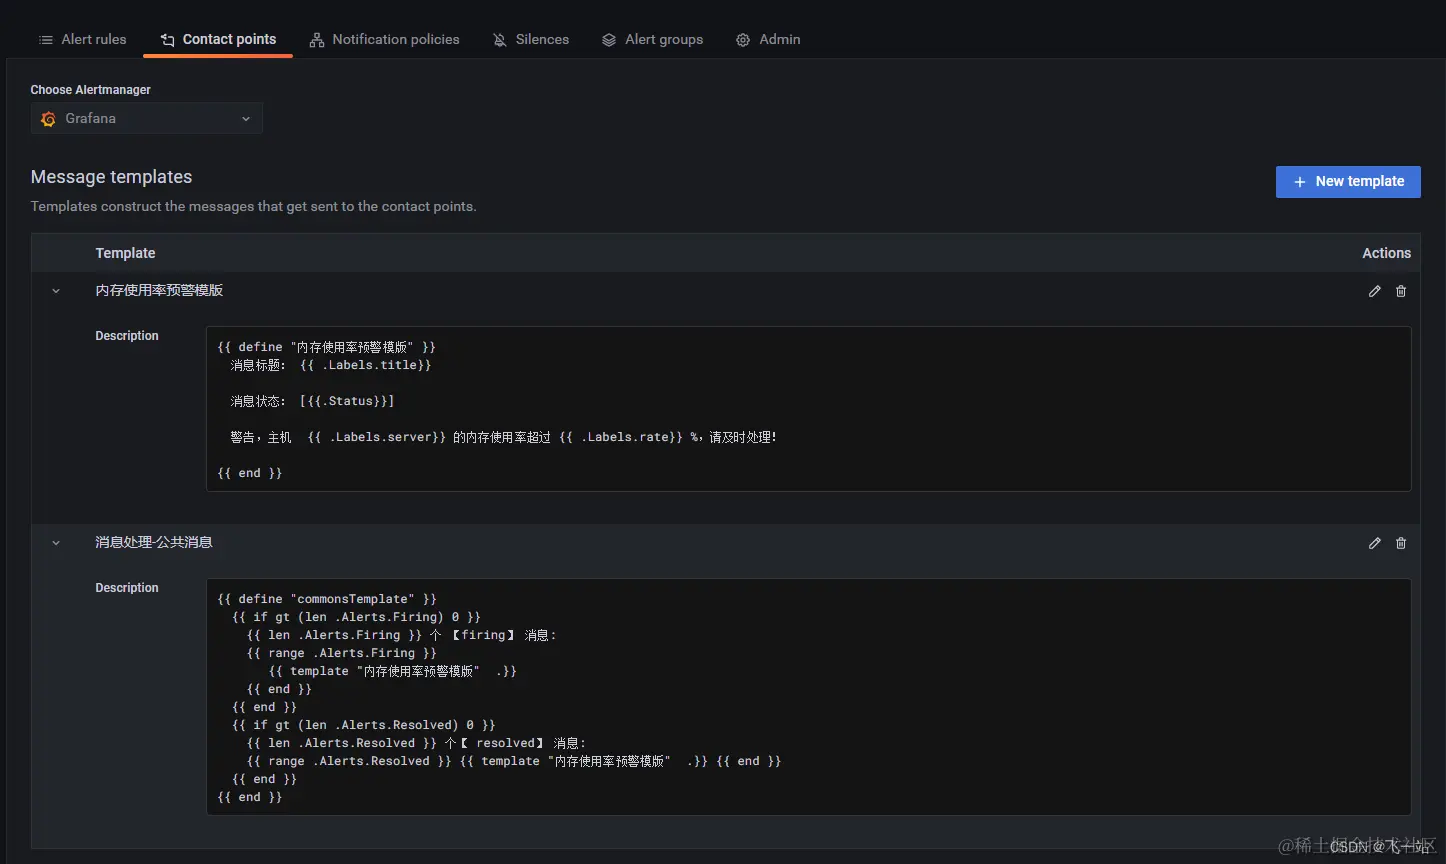Image resolution: width=1446 pixels, height=864 pixels.
Task: Click the [{{.Status}}] status code line
Action: pos(312,401)
